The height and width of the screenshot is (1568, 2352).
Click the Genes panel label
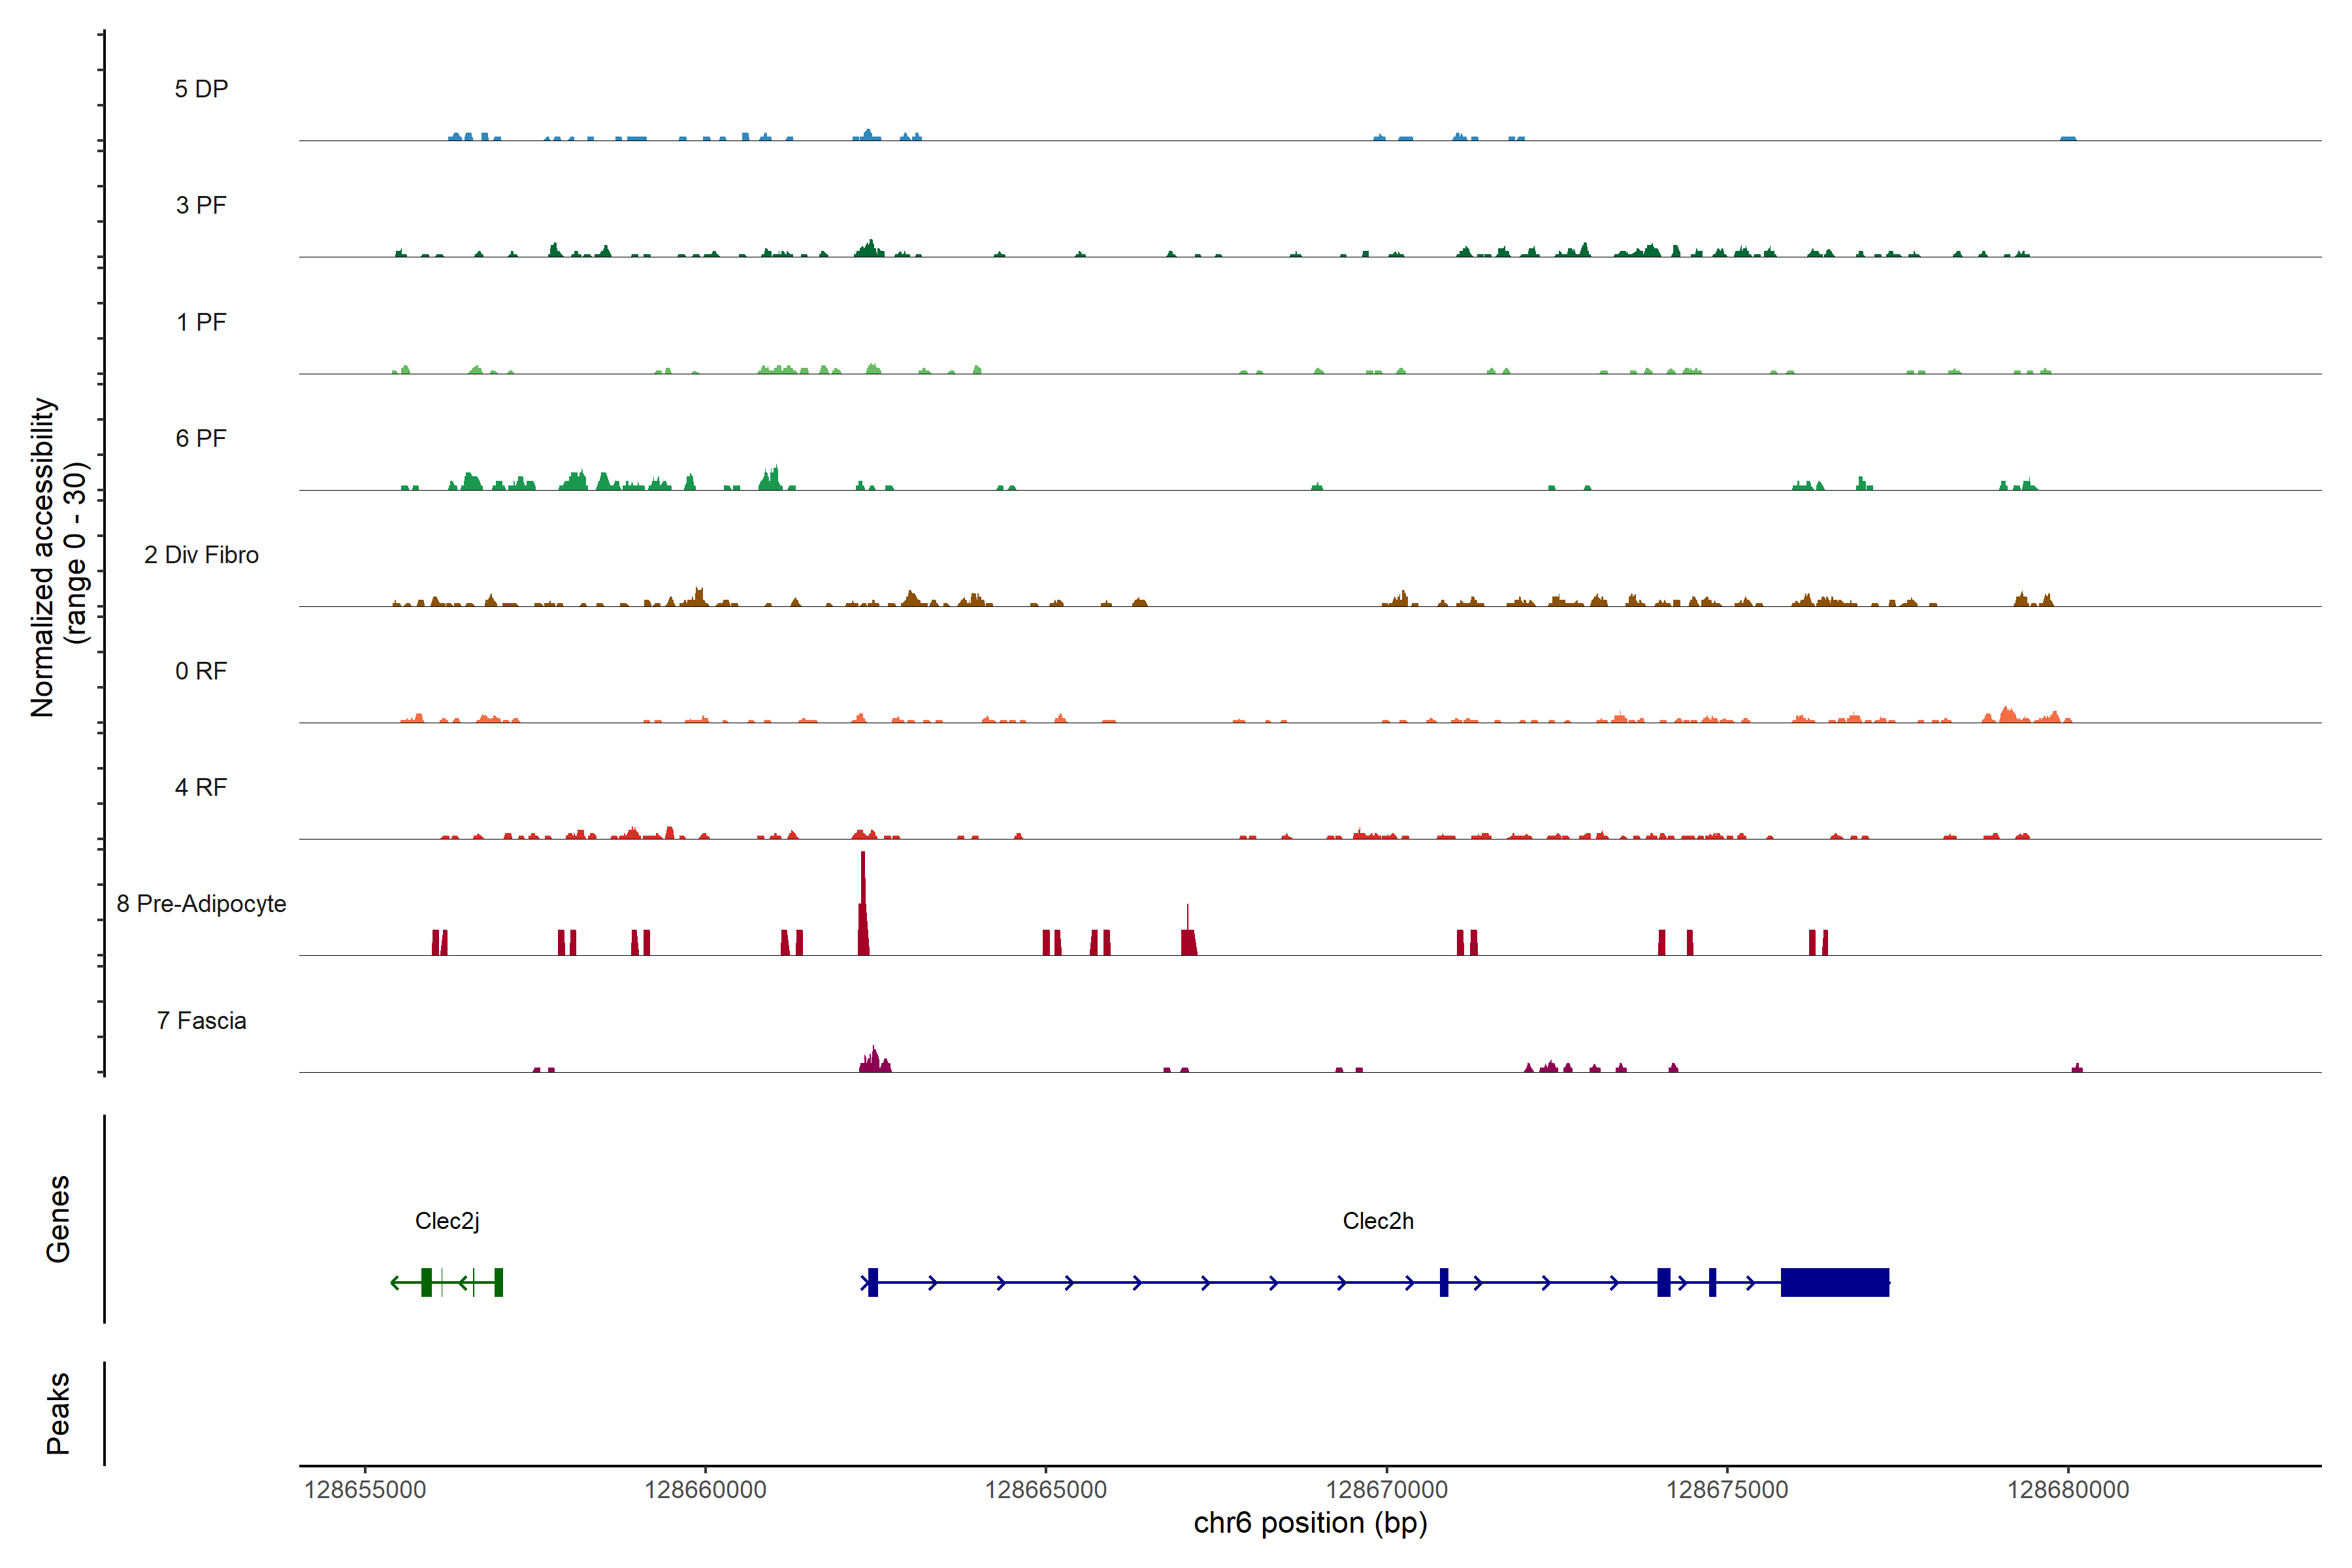[x=58, y=1219]
